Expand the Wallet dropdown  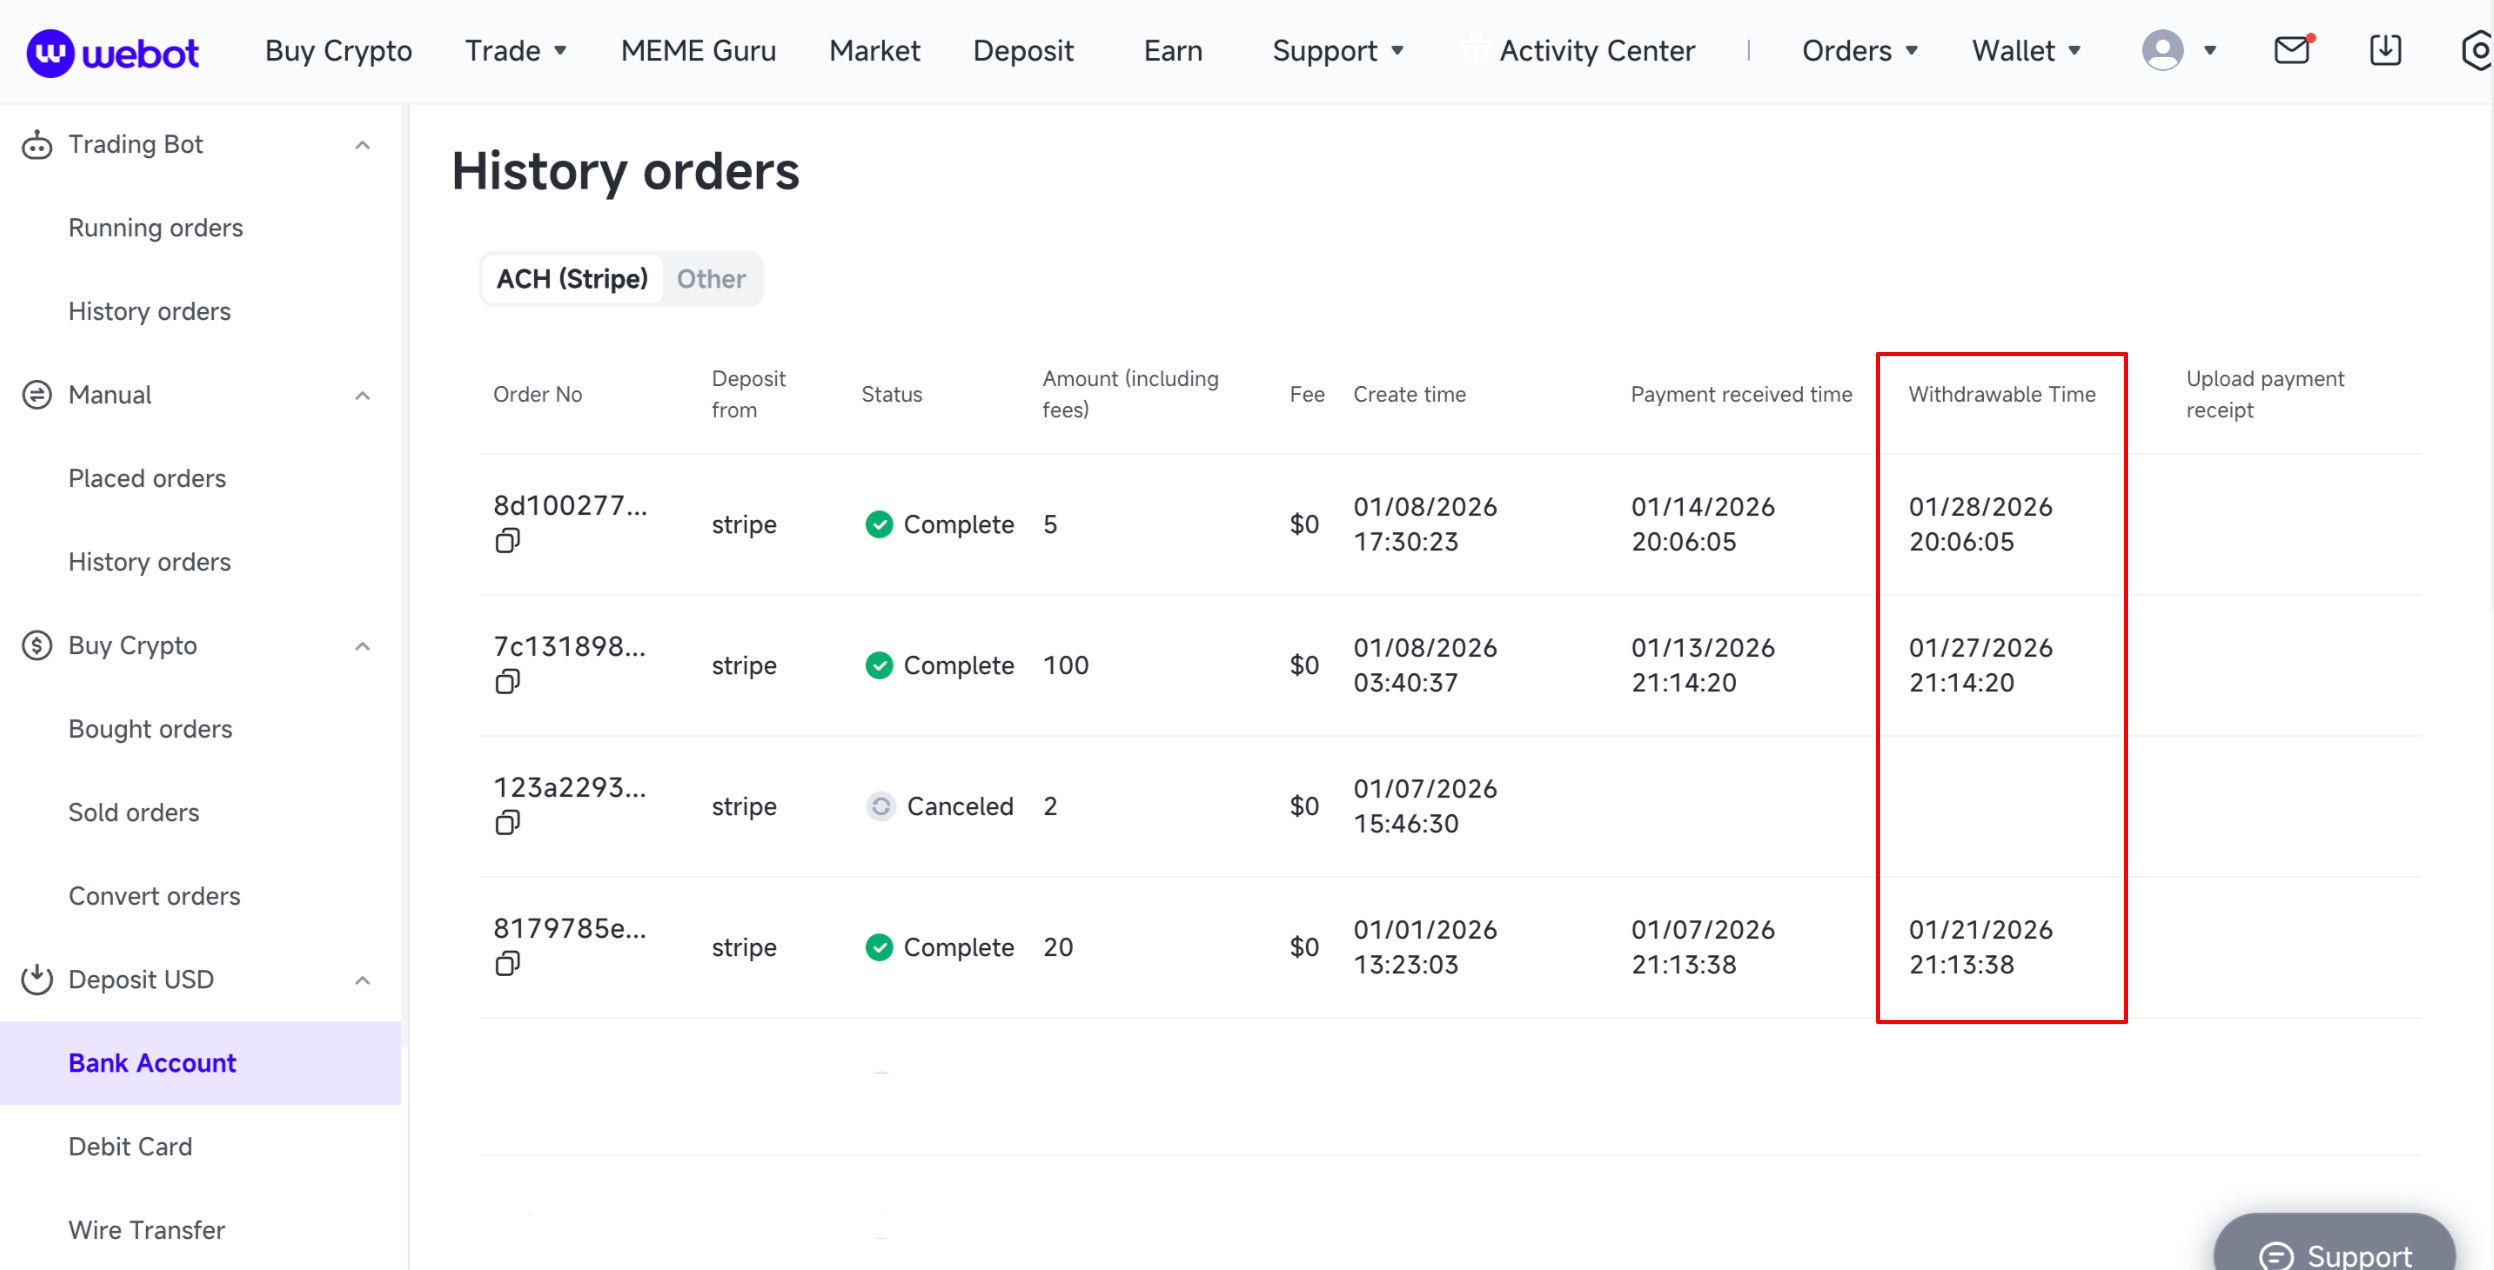pos(2025,51)
